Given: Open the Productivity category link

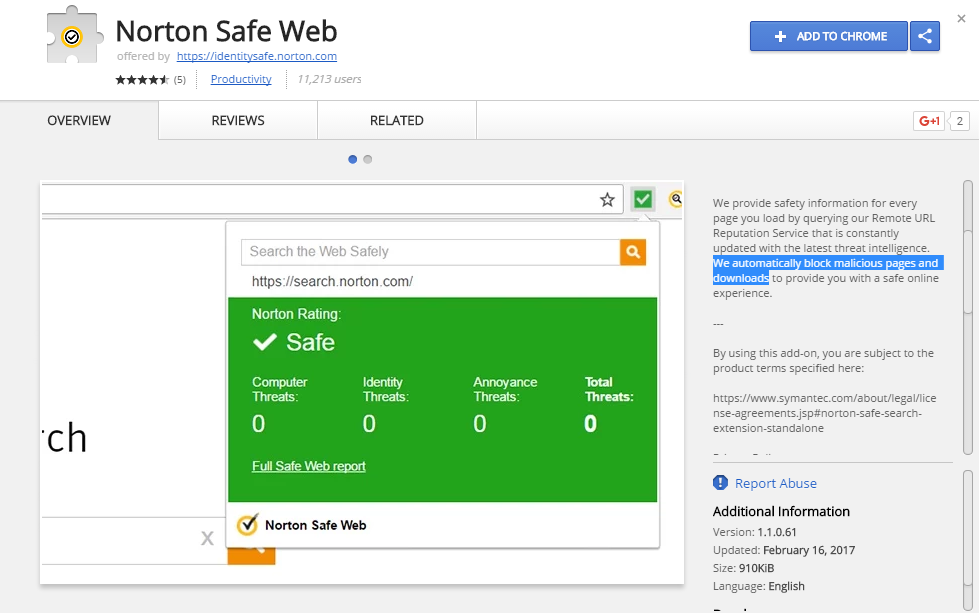Looking at the screenshot, I should click(x=241, y=79).
